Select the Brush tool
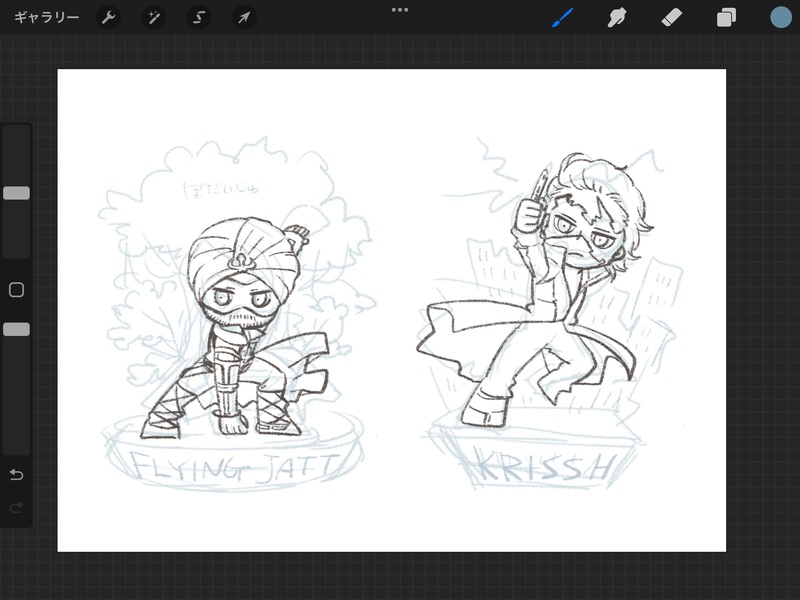This screenshot has height=600, width=800. (x=563, y=18)
